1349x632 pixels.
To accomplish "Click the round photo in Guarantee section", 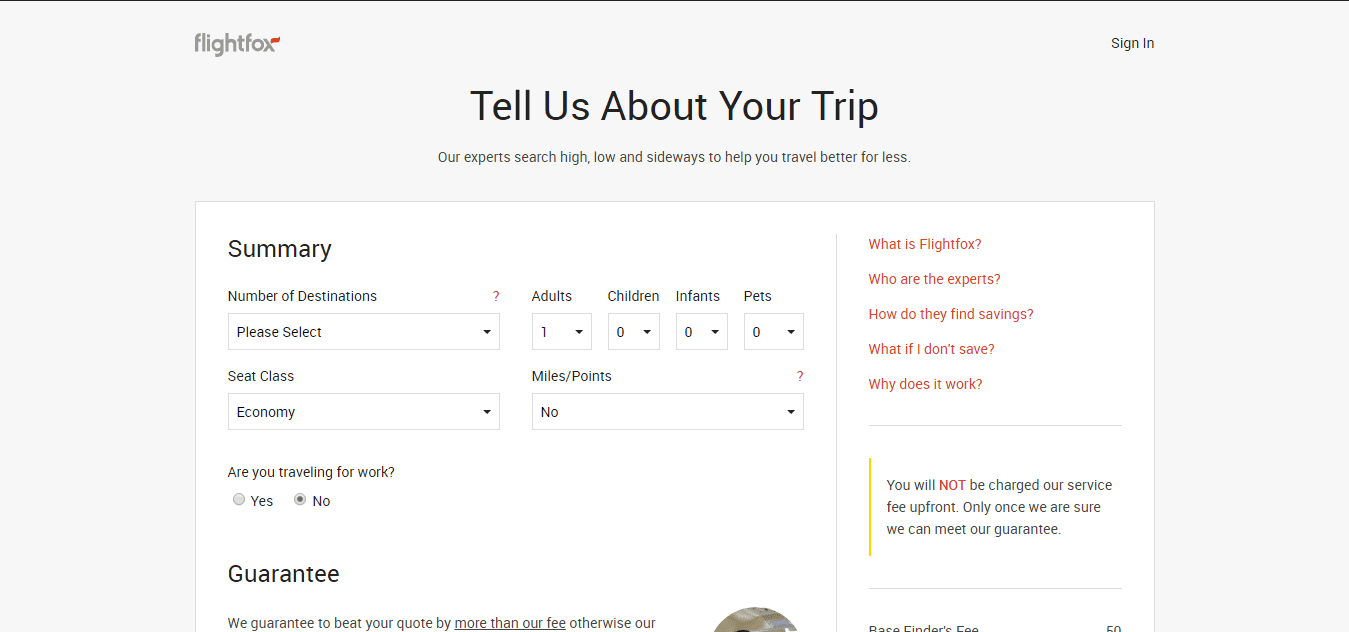I will click(755, 620).
